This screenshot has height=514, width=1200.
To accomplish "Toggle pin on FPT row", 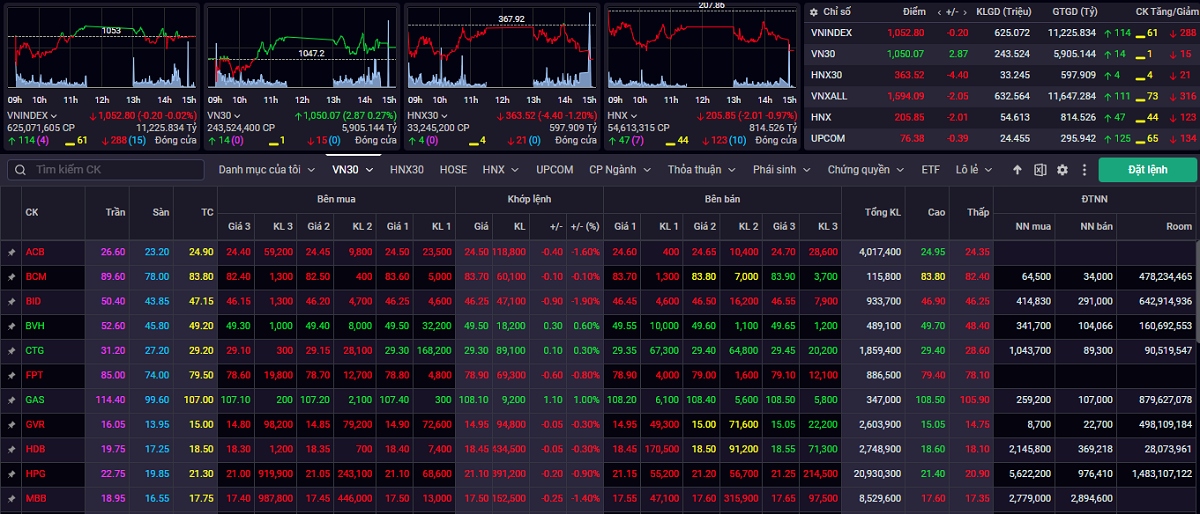I will [12, 375].
